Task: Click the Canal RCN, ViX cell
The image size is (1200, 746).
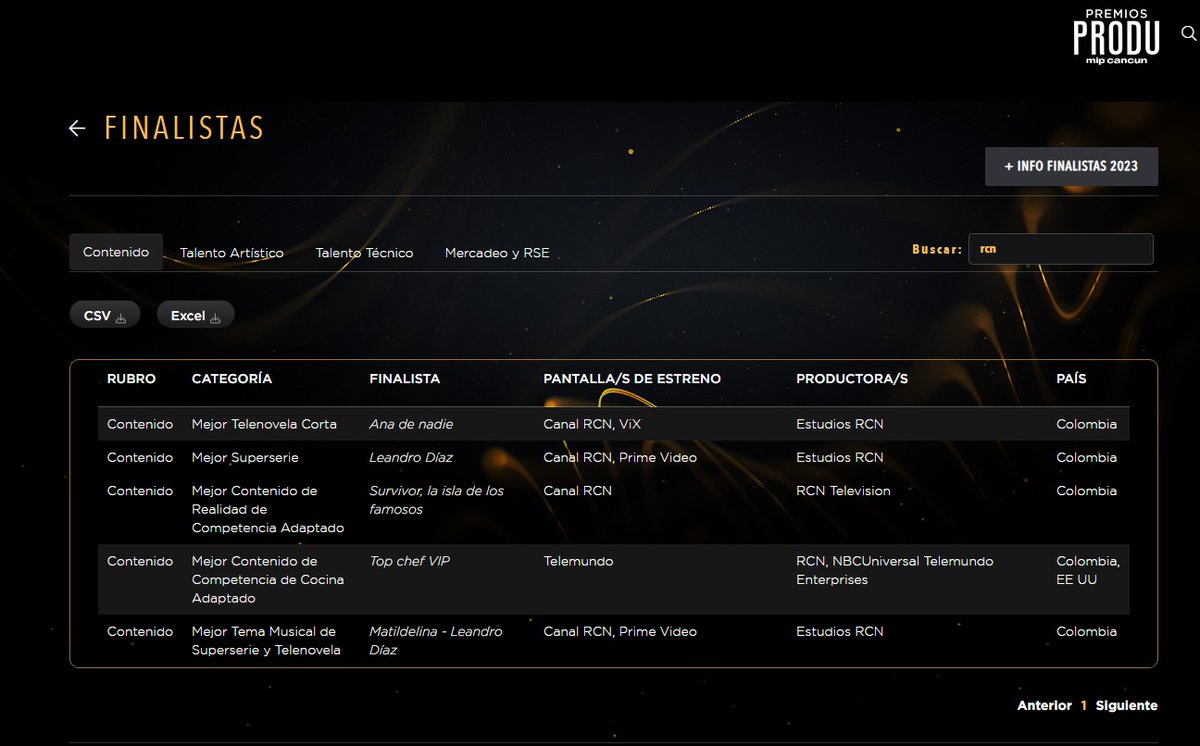Action: pos(591,424)
